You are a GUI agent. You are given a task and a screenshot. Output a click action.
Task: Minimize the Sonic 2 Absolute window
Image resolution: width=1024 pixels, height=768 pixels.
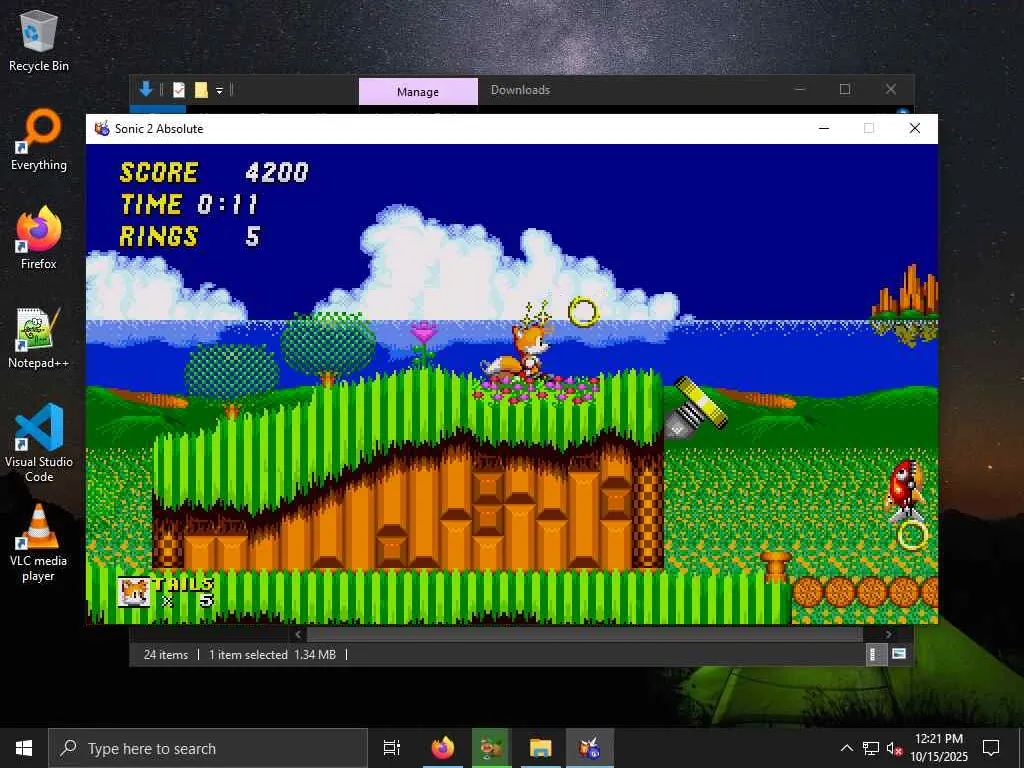(x=824, y=129)
